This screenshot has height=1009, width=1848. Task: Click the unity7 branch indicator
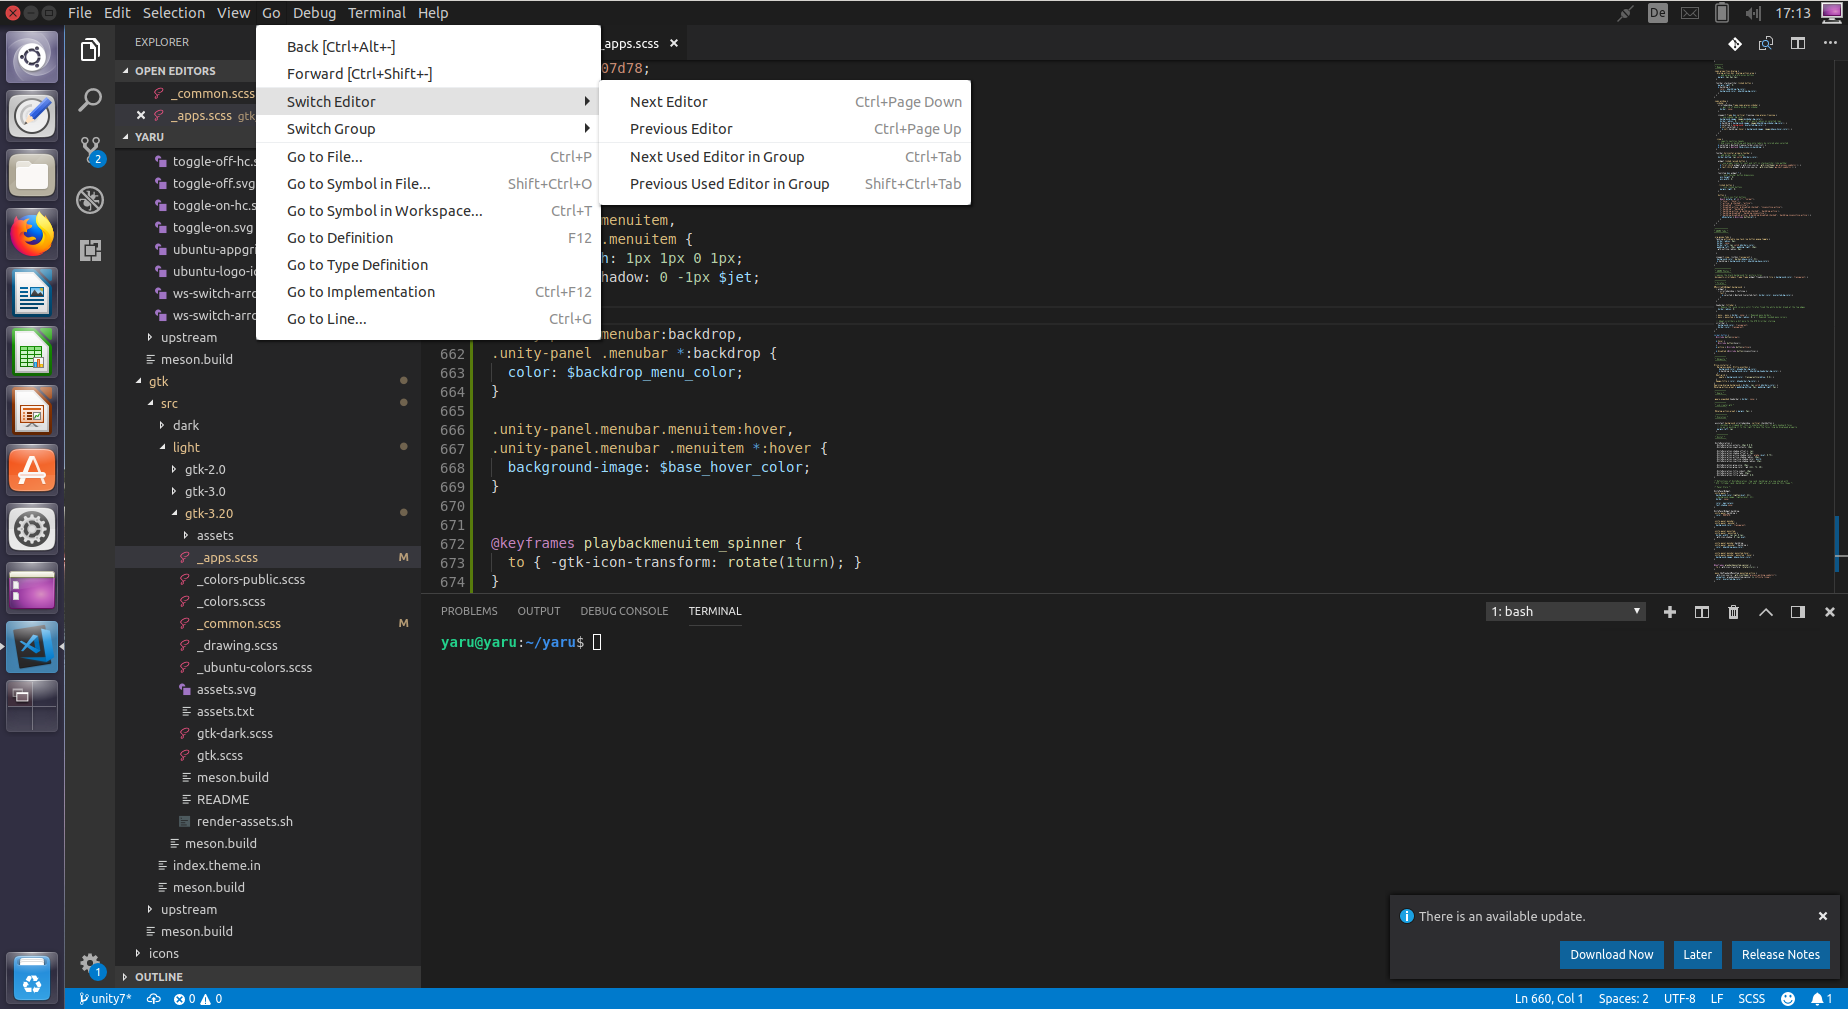[x=105, y=999]
